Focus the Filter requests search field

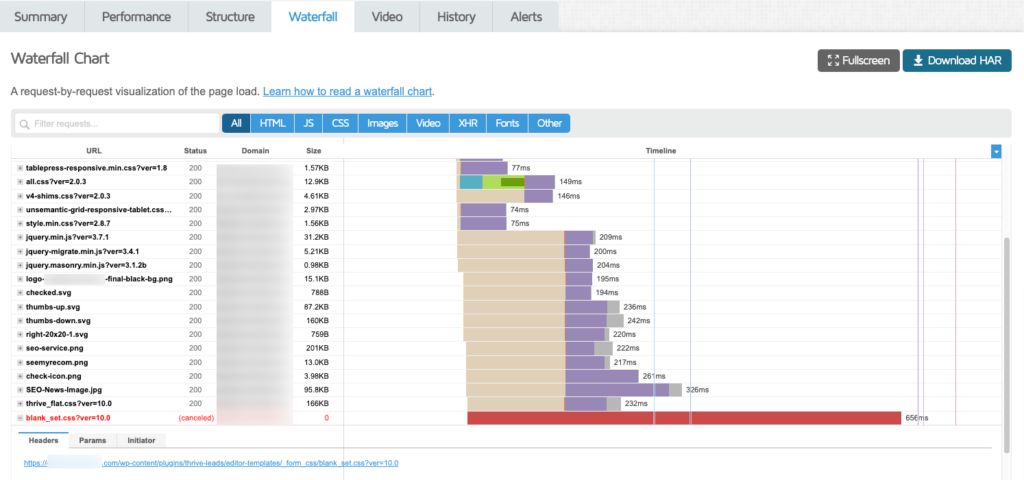117,123
